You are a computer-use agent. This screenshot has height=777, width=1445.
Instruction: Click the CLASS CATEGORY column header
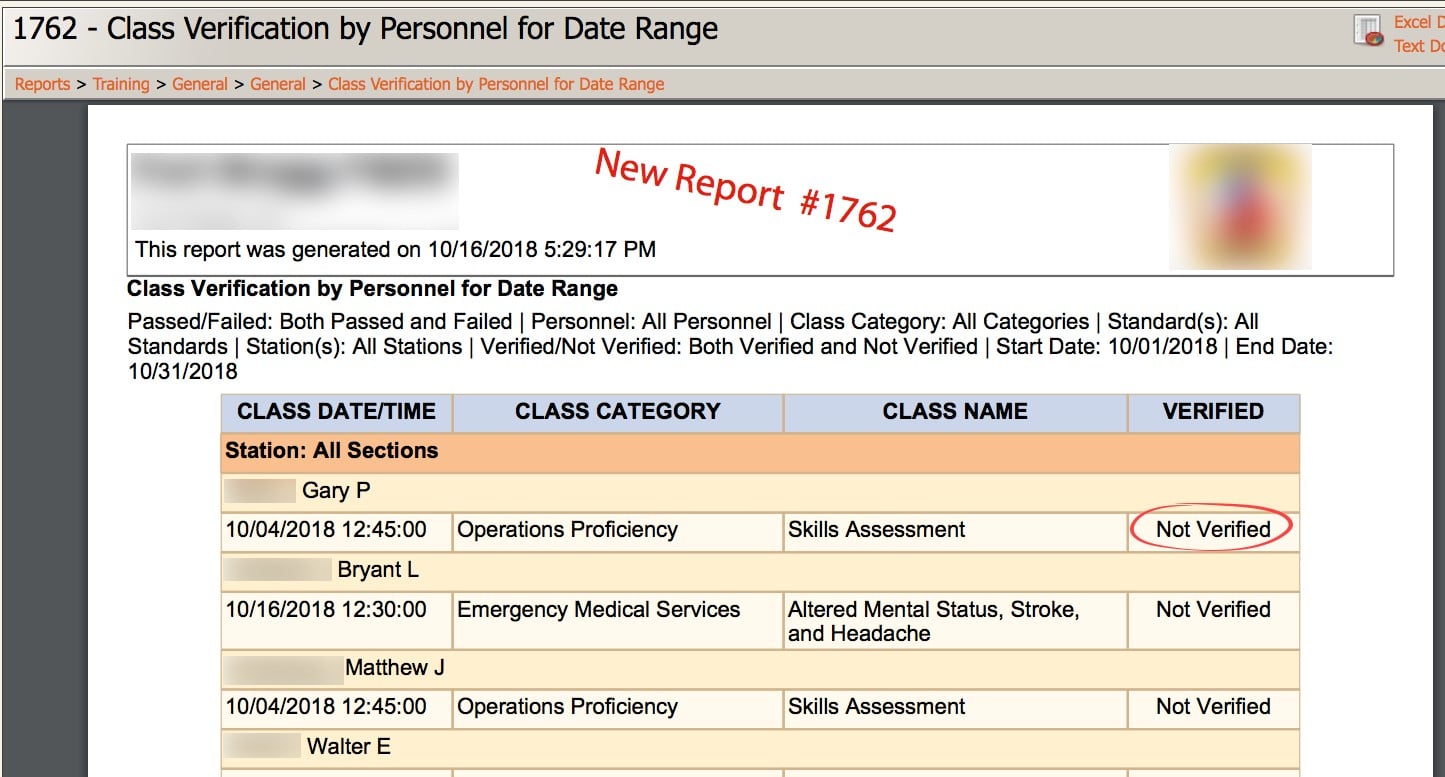tap(617, 412)
